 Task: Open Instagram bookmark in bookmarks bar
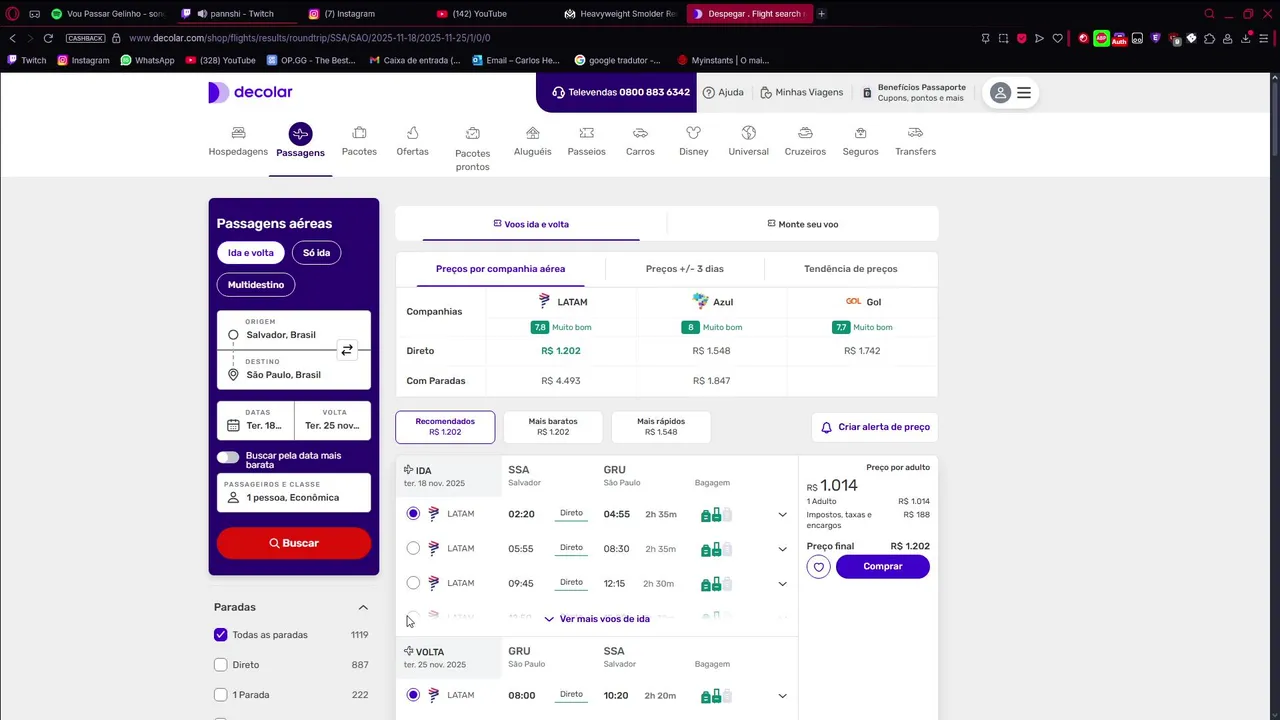click(83, 60)
